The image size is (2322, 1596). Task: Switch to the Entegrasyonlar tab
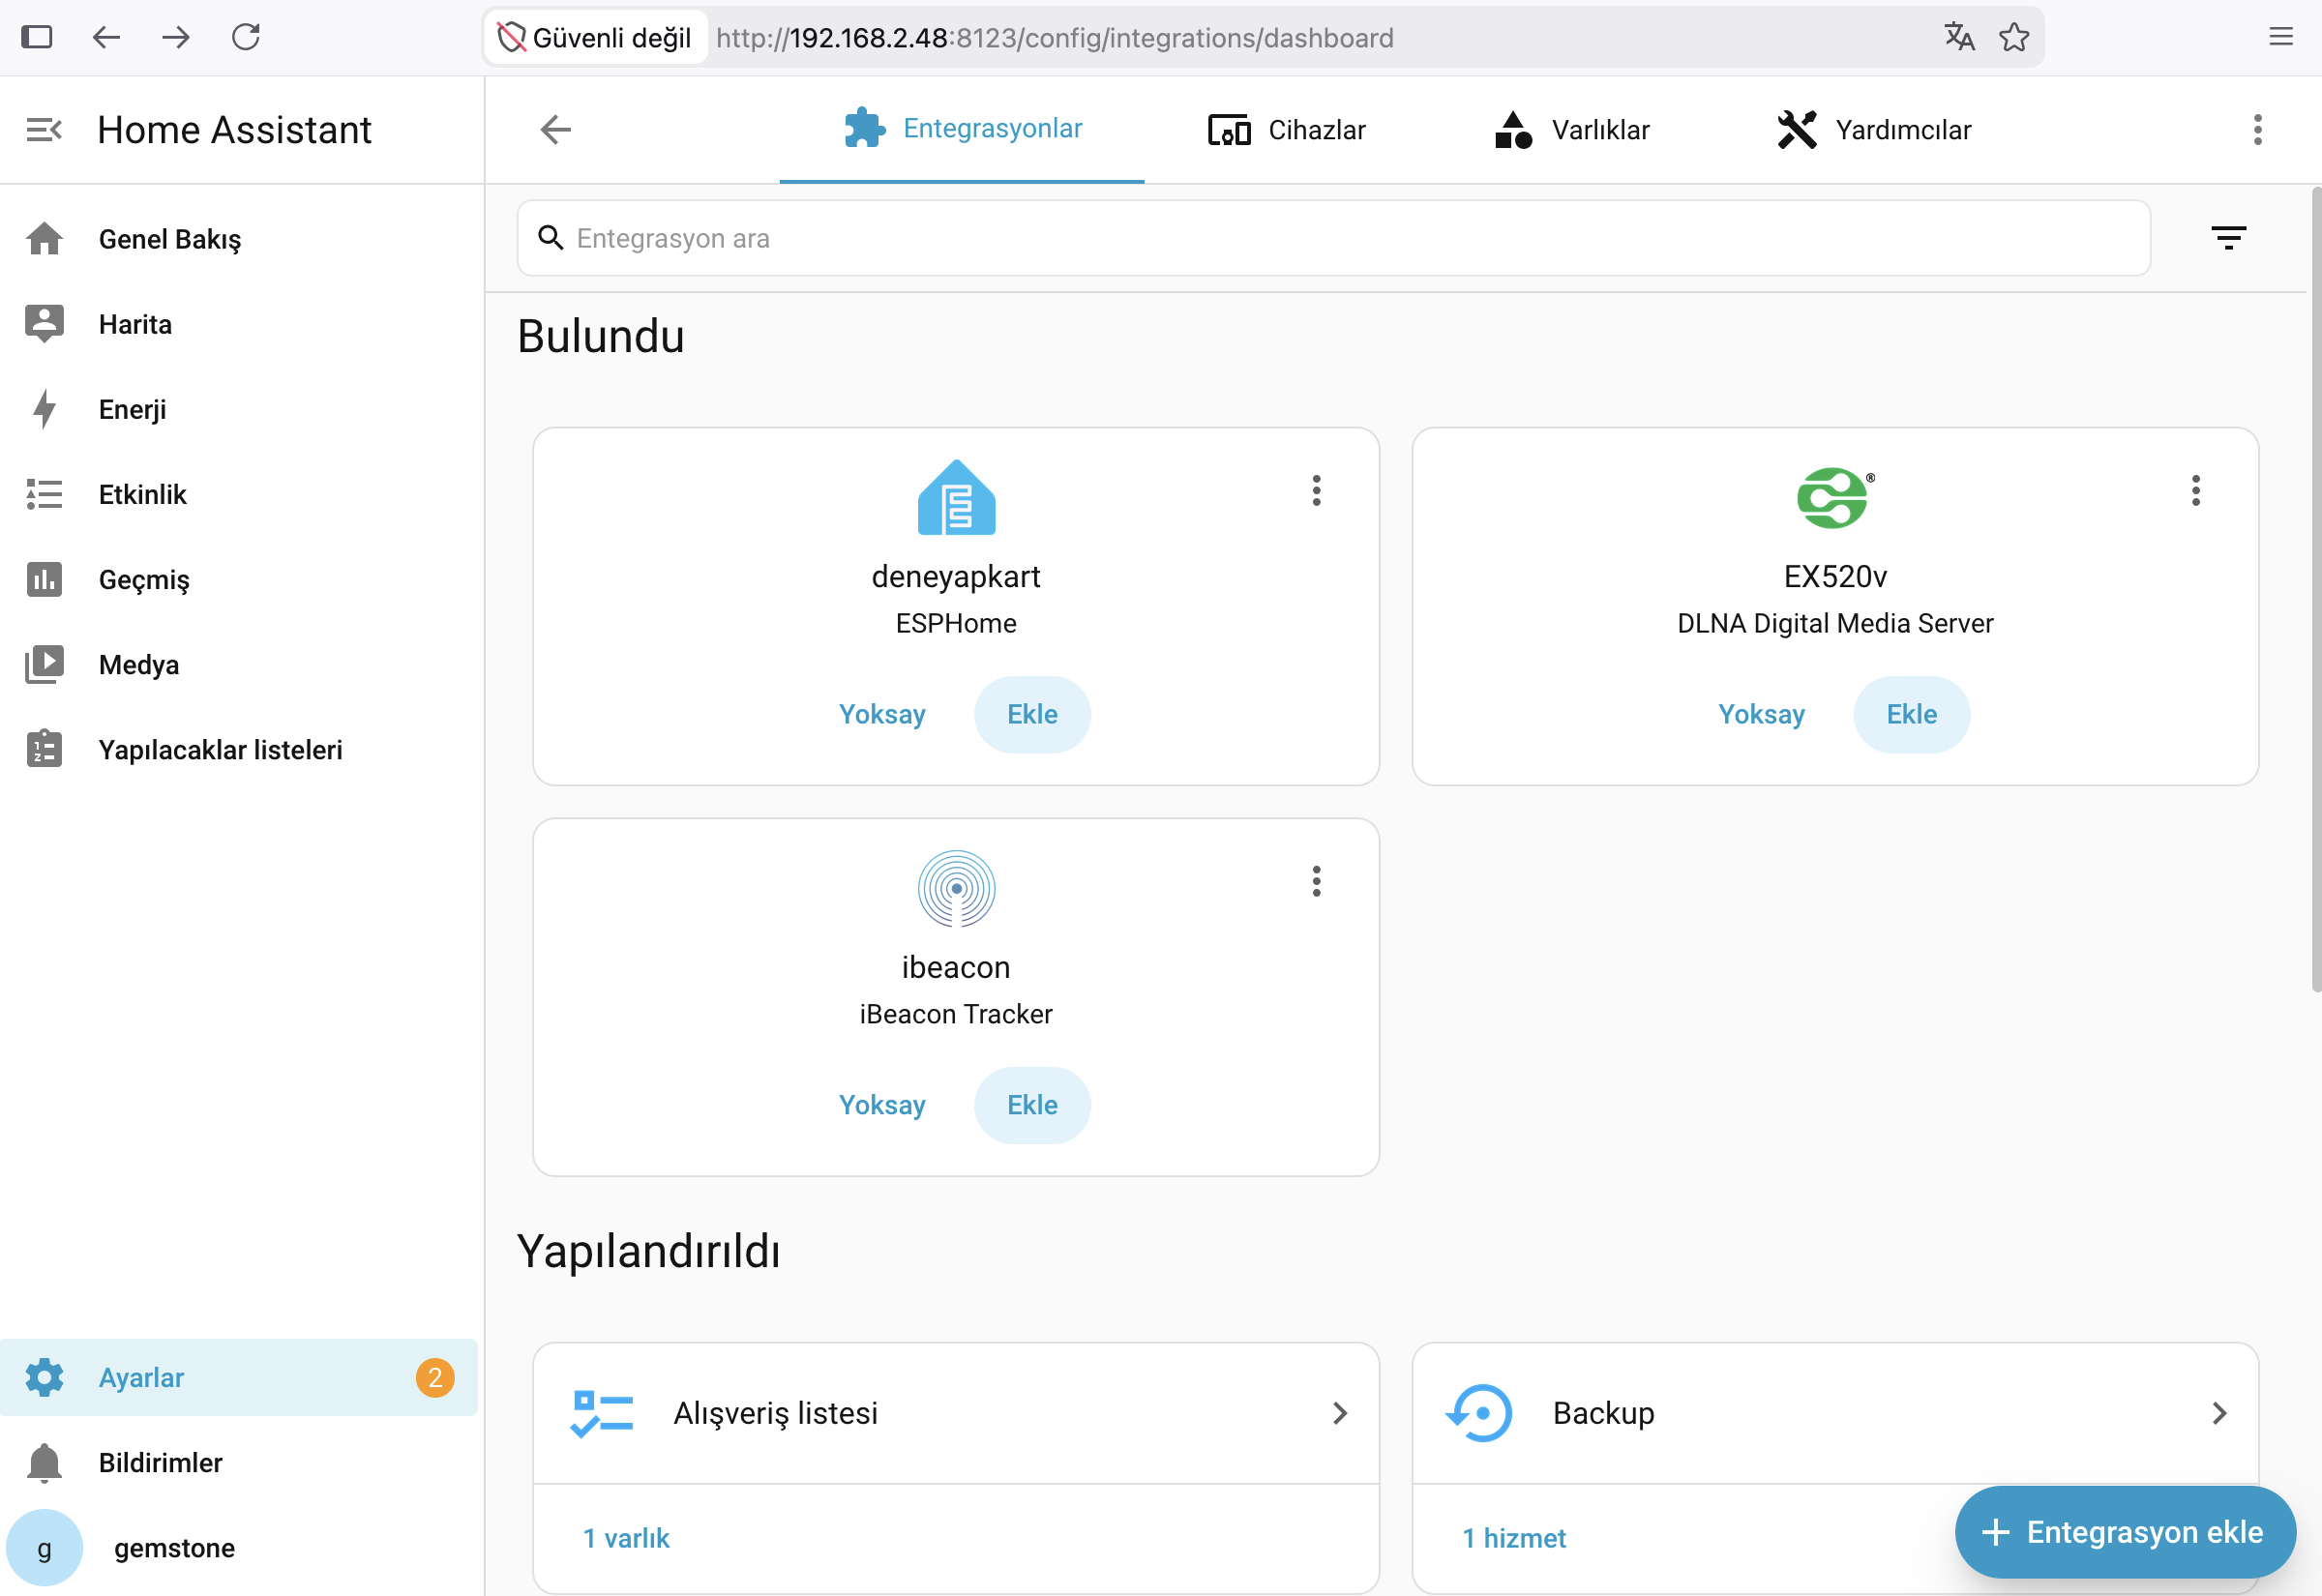pos(962,130)
